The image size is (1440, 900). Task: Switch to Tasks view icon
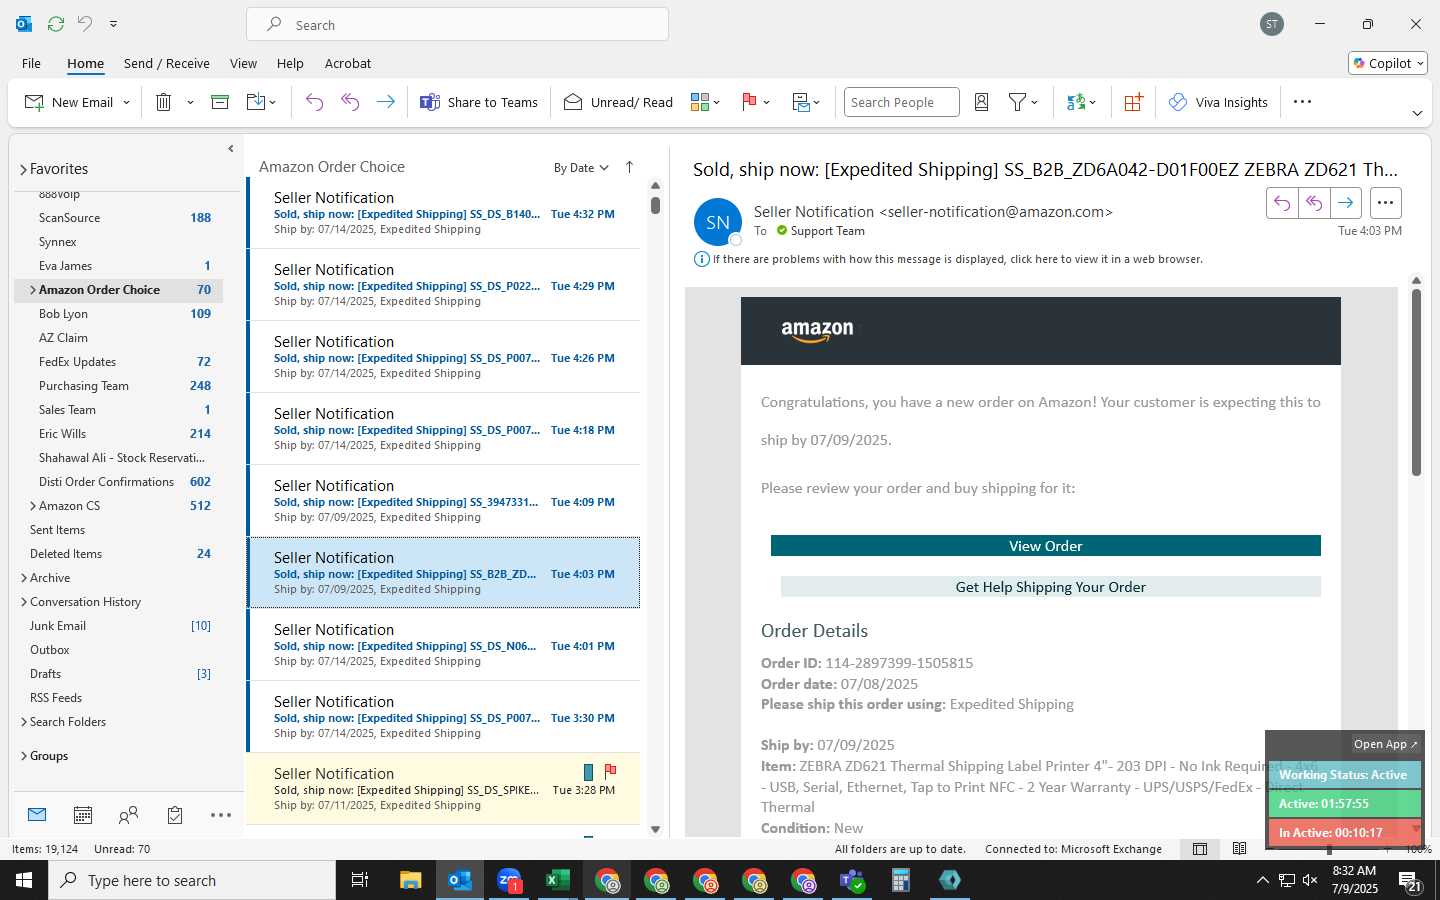point(175,815)
